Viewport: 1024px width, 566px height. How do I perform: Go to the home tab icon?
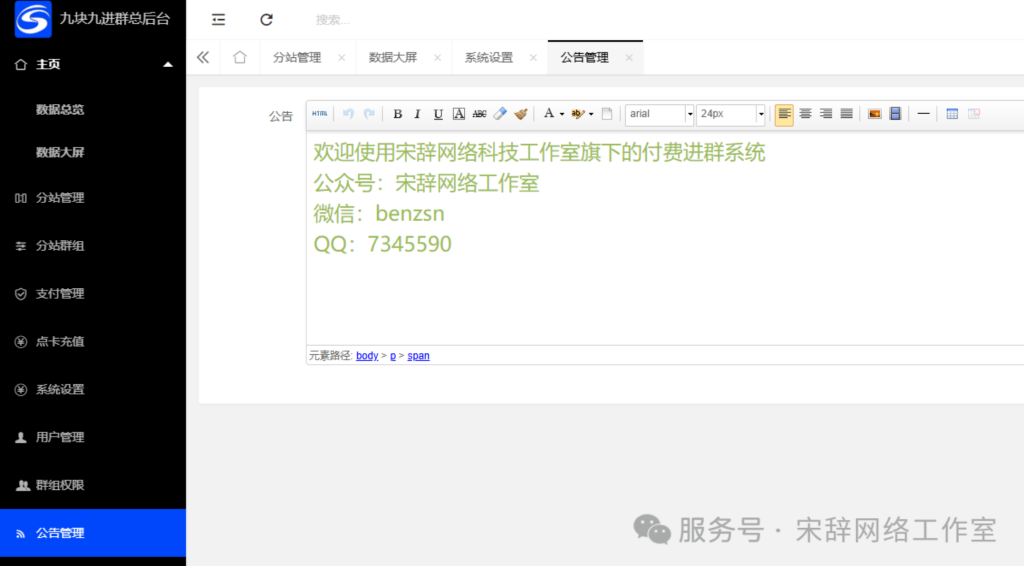point(240,57)
